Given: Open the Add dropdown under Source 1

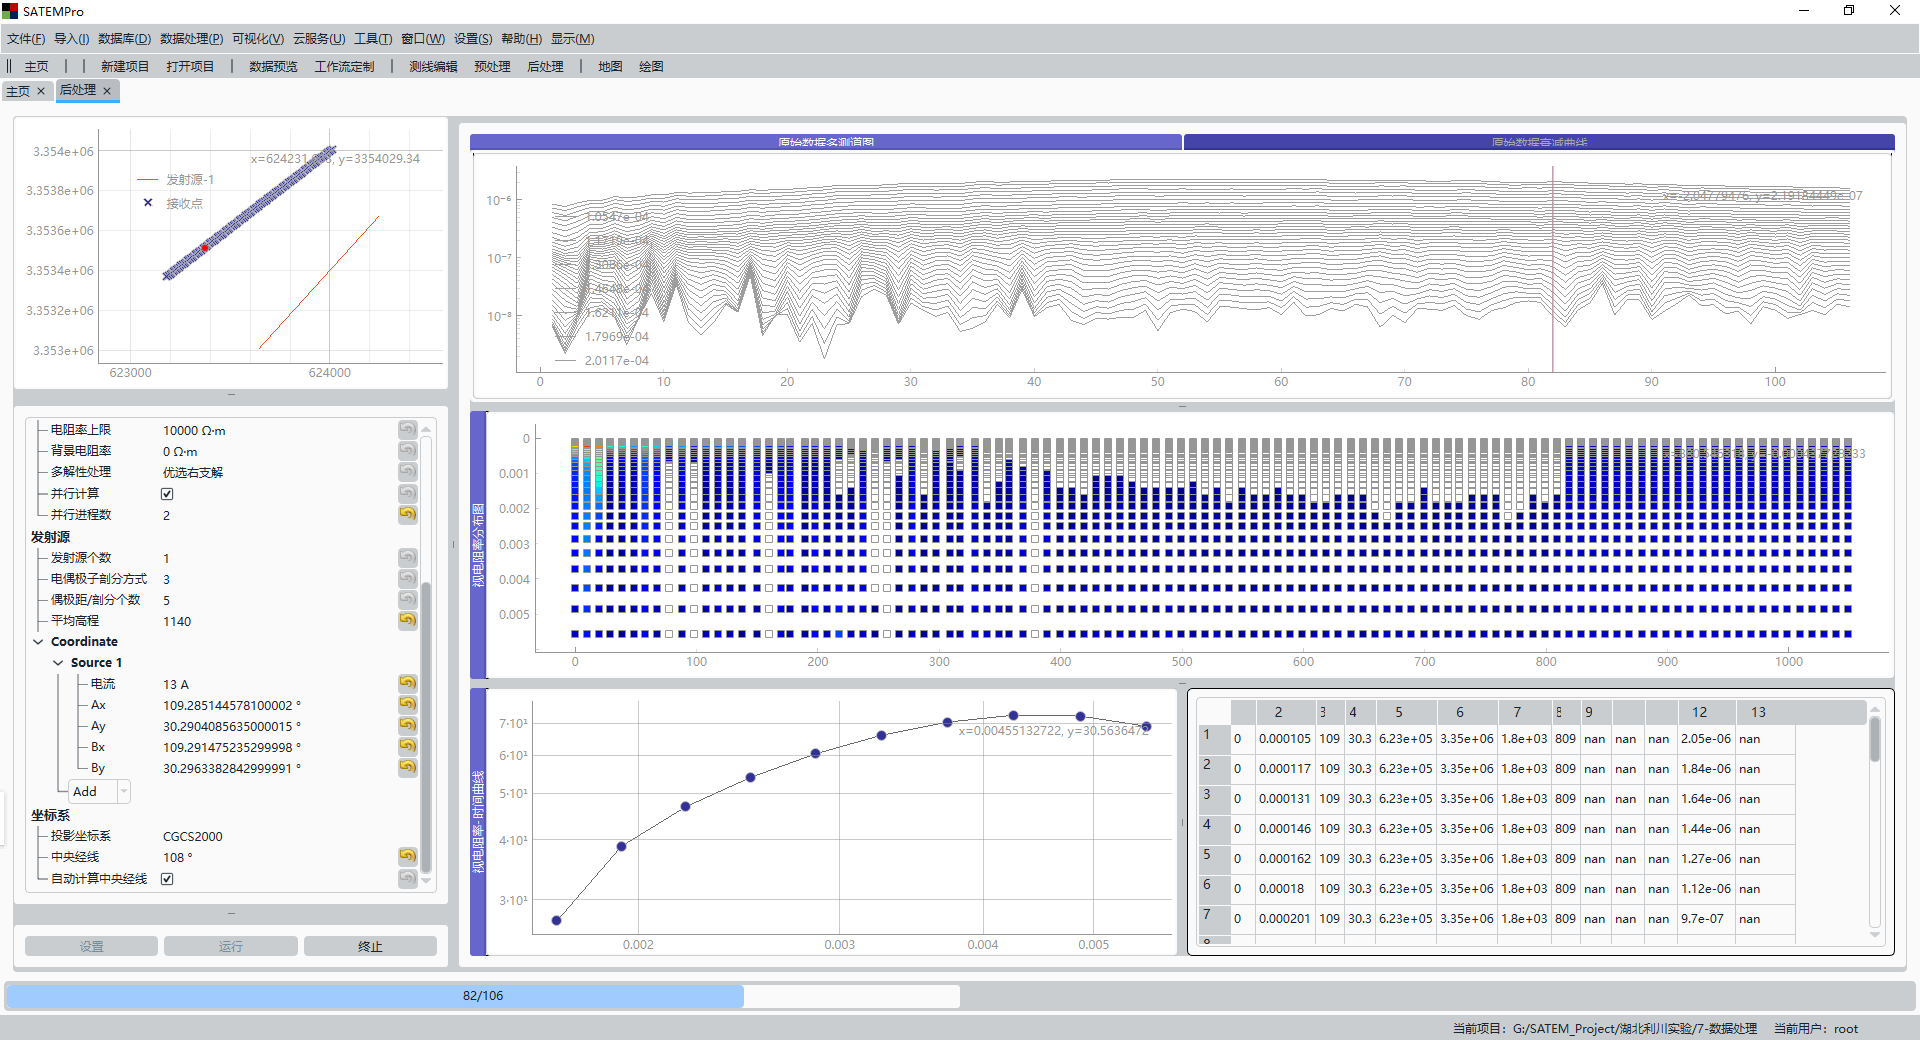Looking at the screenshot, I should [124, 792].
